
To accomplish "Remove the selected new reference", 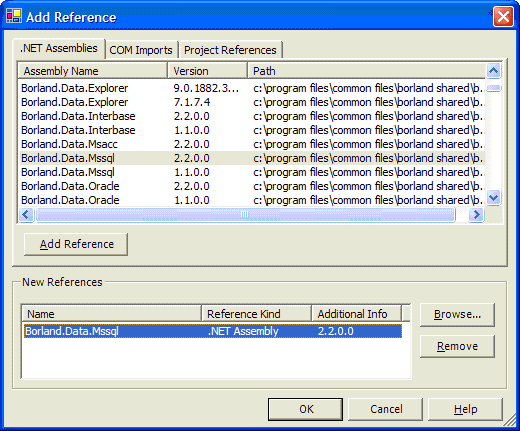I will 457,346.
